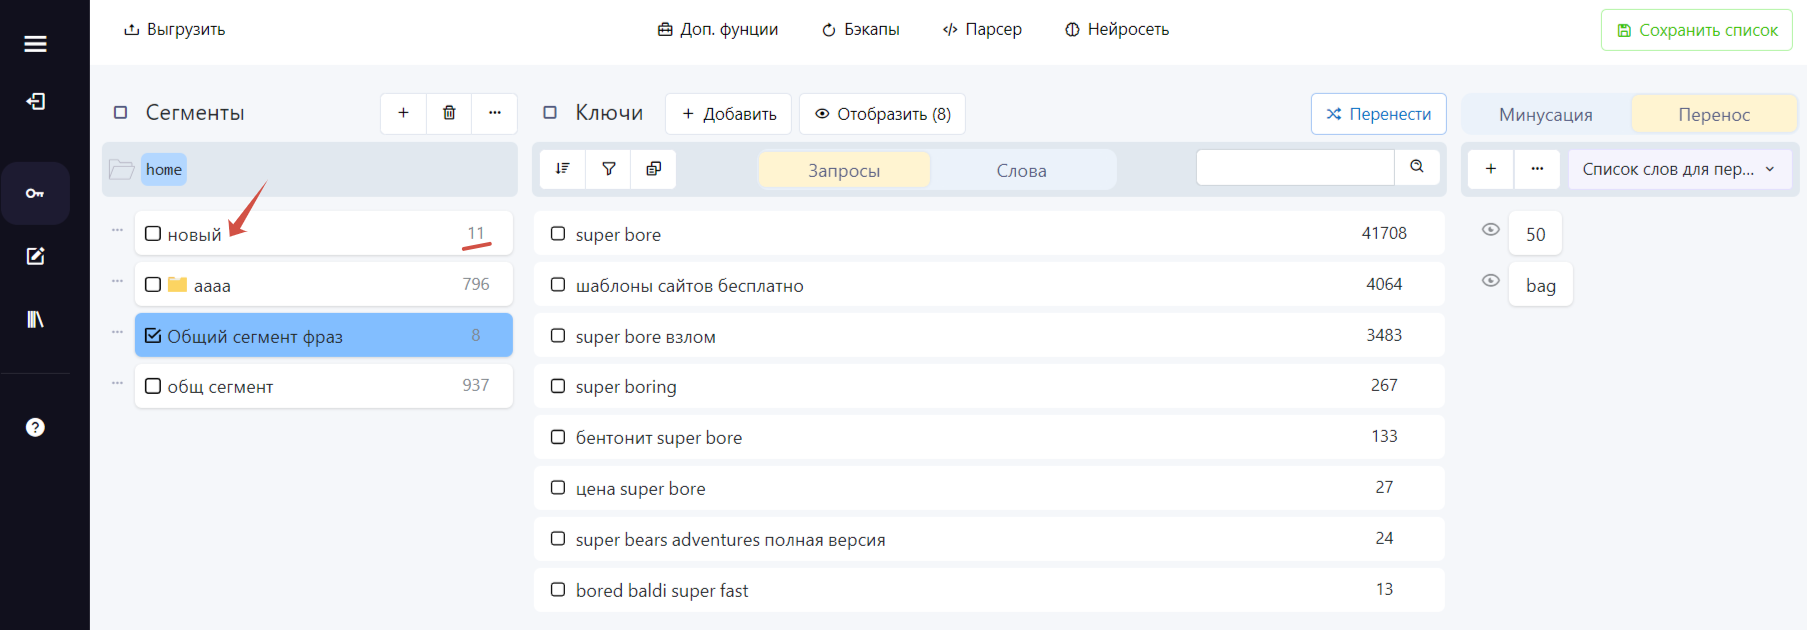Open segments more options ellipsis
This screenshot has height=630, width=1807.
click(x=495, y=113)
